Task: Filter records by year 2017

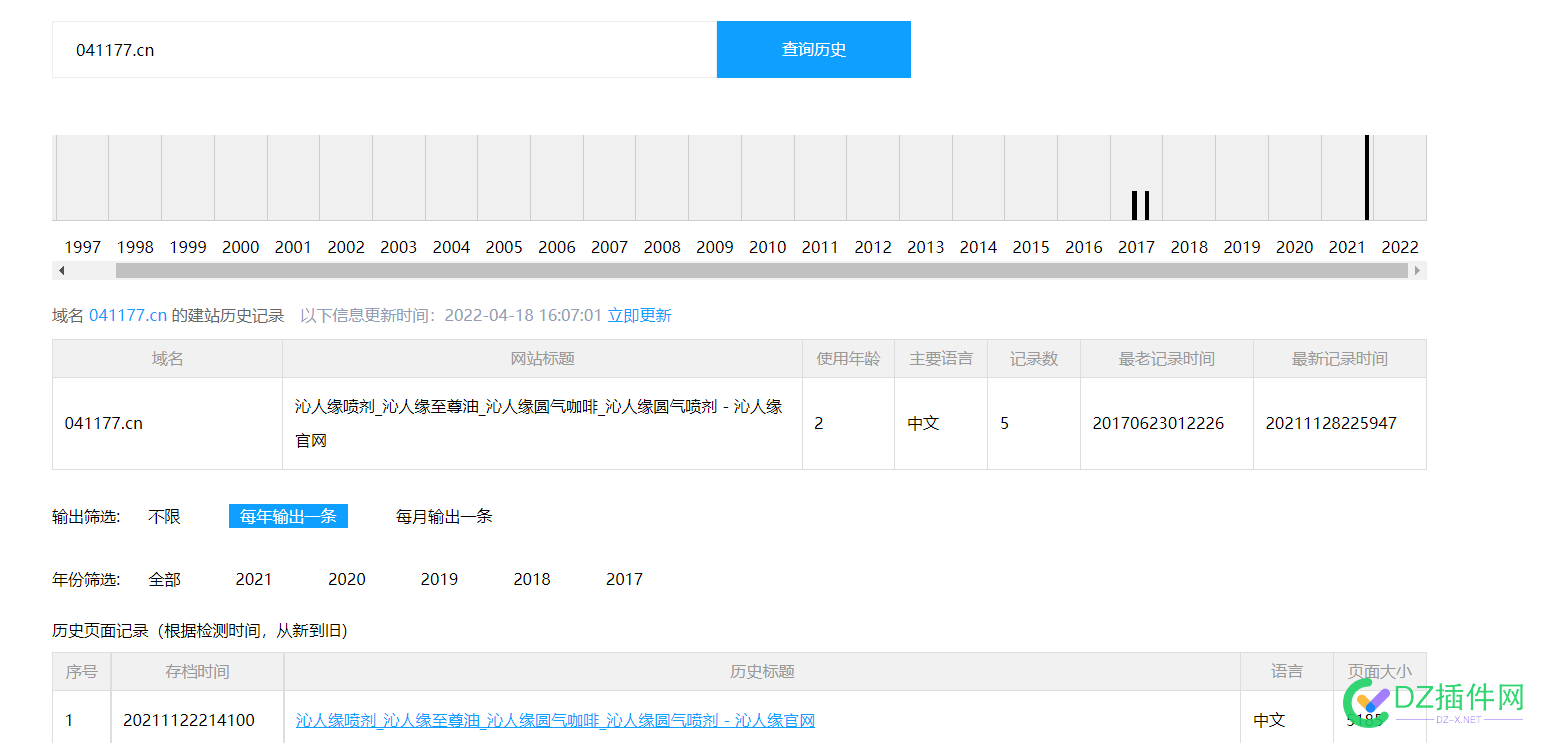Action: [624, 579]
